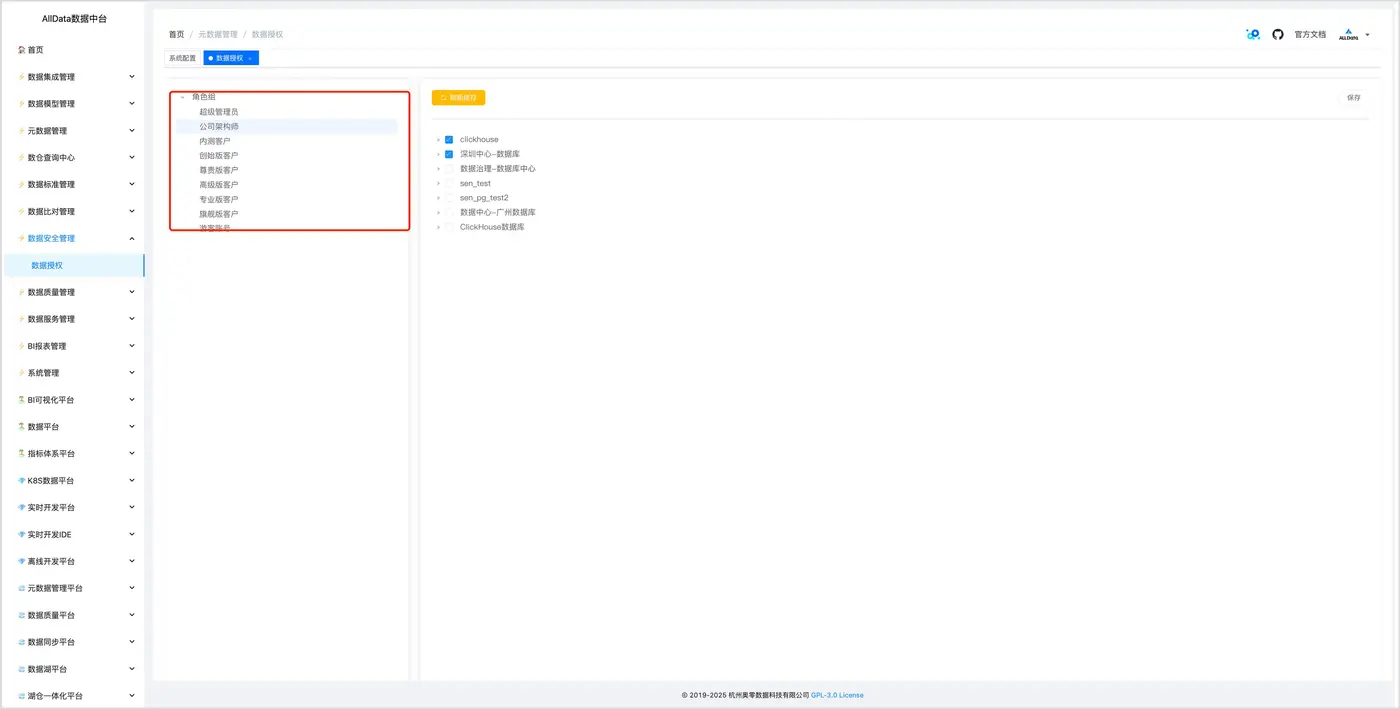Click the diamond icon of K8S数据平台
Image resolution: width=1400 pixels, height=709 pixels.
[21, 481]
